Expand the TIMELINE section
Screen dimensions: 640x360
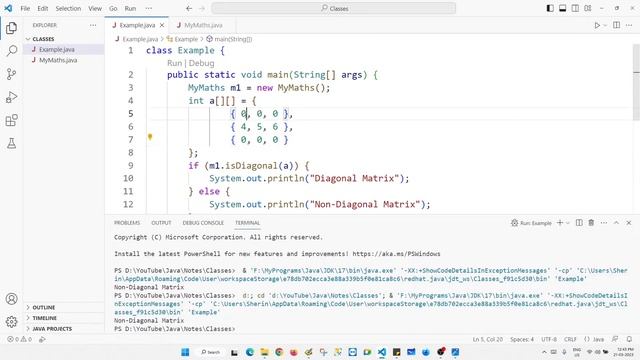coord(44,318)
